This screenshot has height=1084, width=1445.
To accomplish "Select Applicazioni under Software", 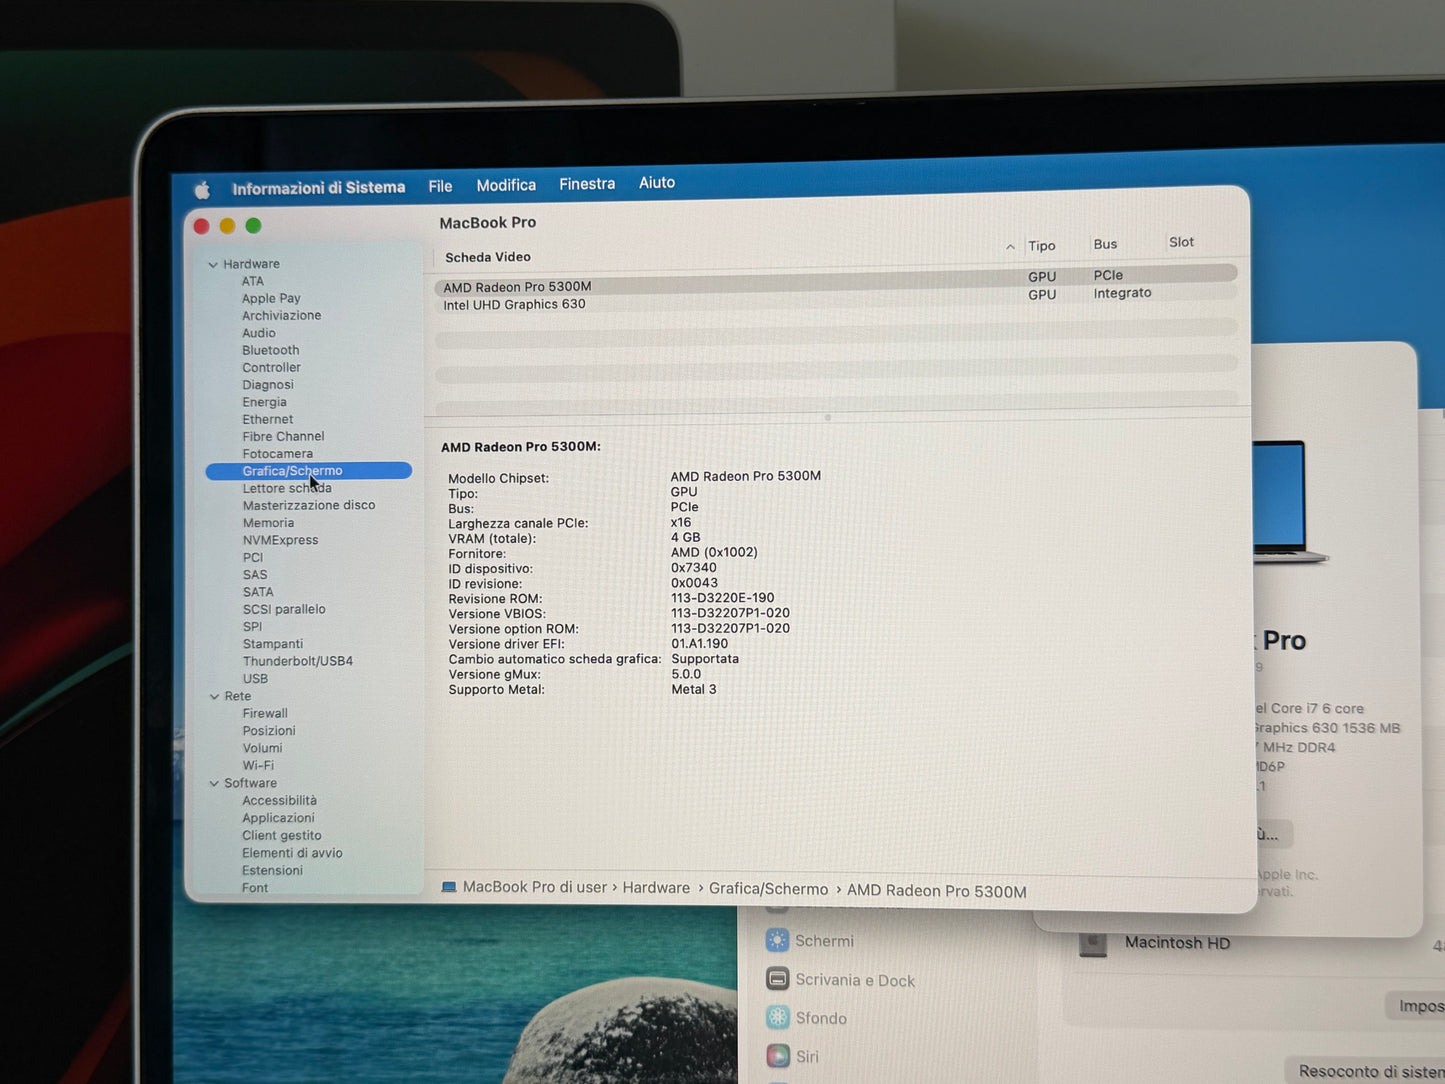I will point(279,818).
